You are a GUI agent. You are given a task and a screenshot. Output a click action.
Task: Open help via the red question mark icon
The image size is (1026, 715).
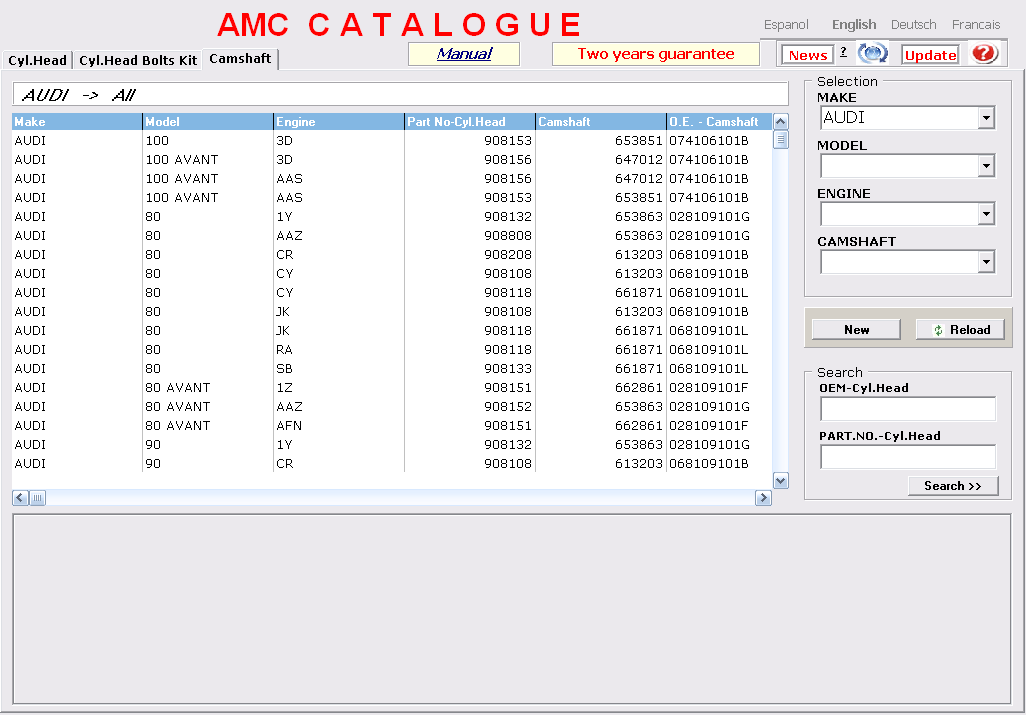tap(983, 53)
